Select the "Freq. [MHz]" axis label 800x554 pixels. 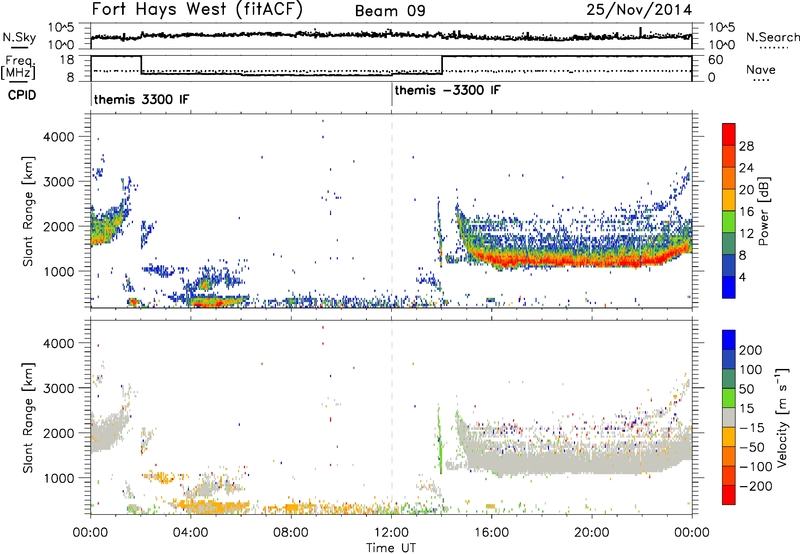[x=19, y=68]
